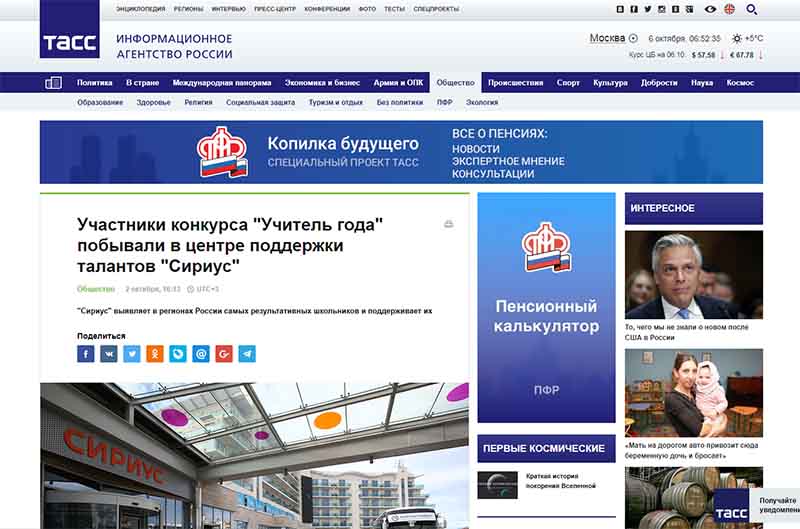Open the Краткая история покорения Вселенной thumbnail
Viewport: 800px width, 529px height.
coord(497,485)
